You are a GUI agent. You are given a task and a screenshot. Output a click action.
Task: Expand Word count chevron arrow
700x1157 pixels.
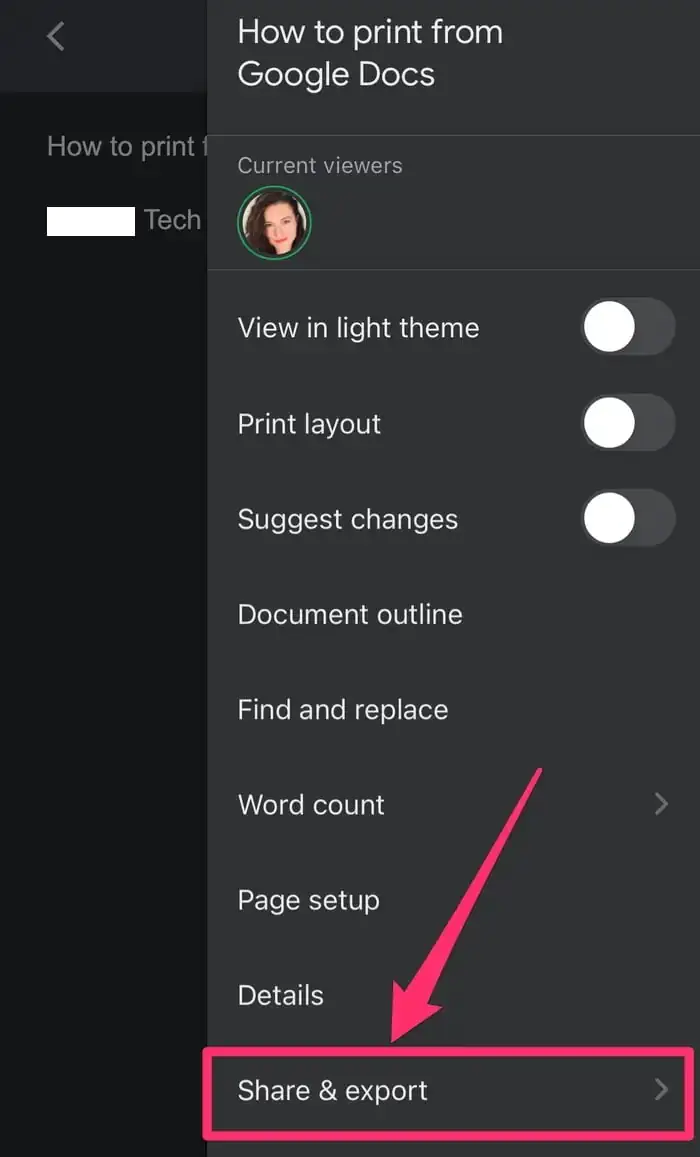pos(661,804)
